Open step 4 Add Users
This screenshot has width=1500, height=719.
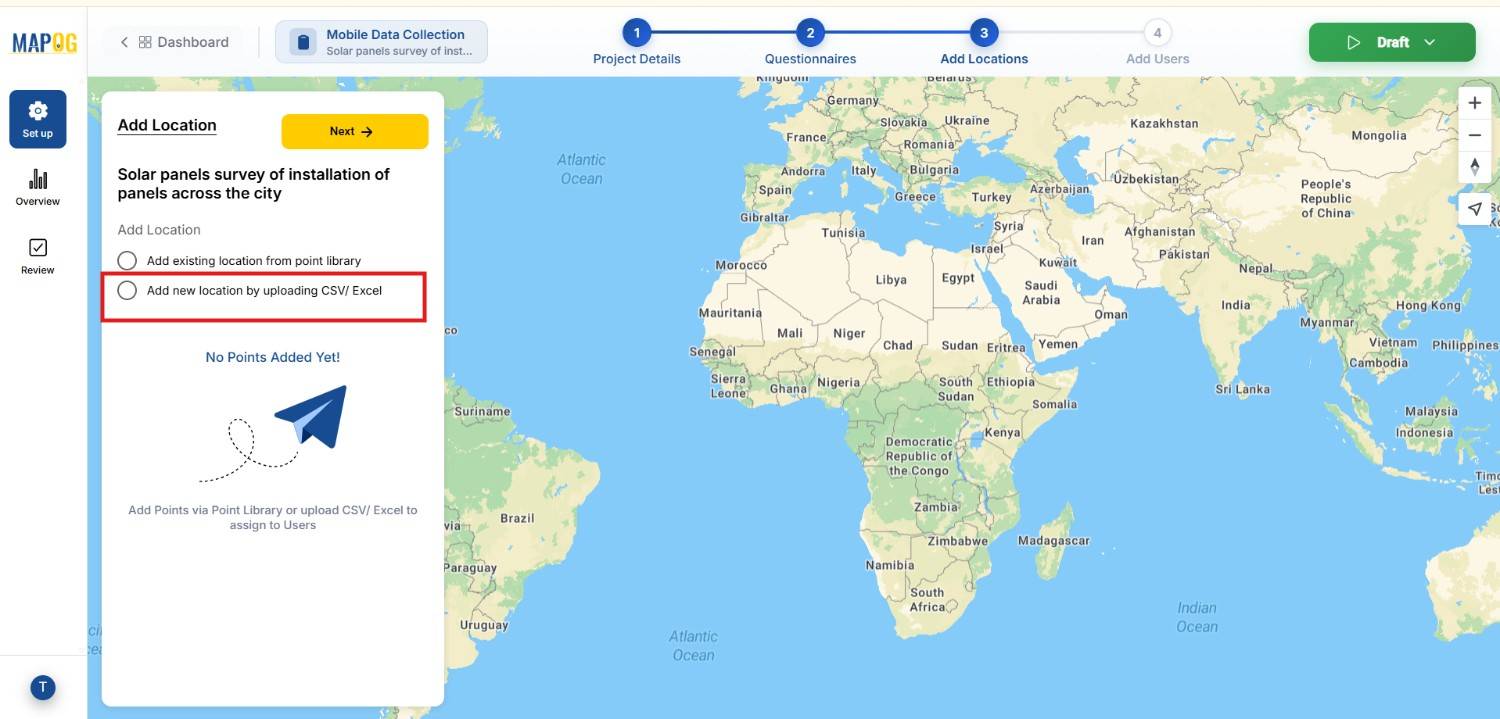coord(1157,33)
